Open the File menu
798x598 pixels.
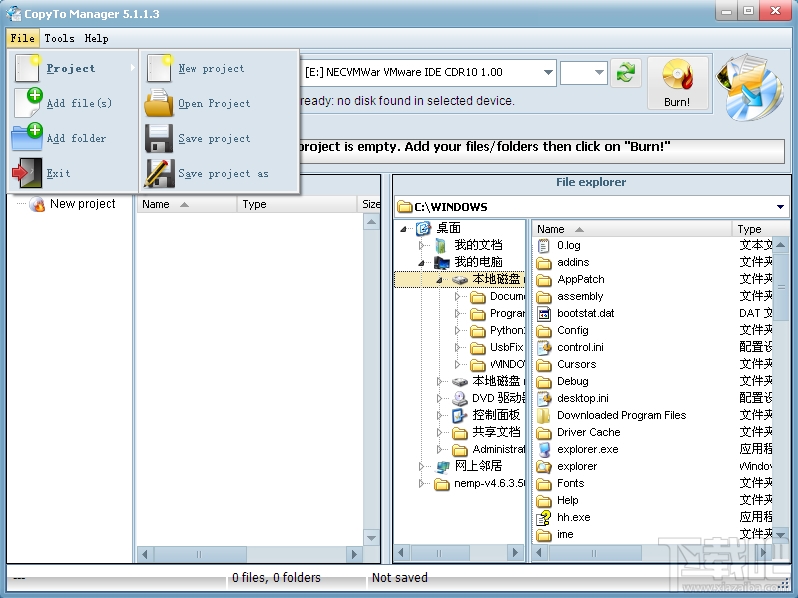[22, 38]
